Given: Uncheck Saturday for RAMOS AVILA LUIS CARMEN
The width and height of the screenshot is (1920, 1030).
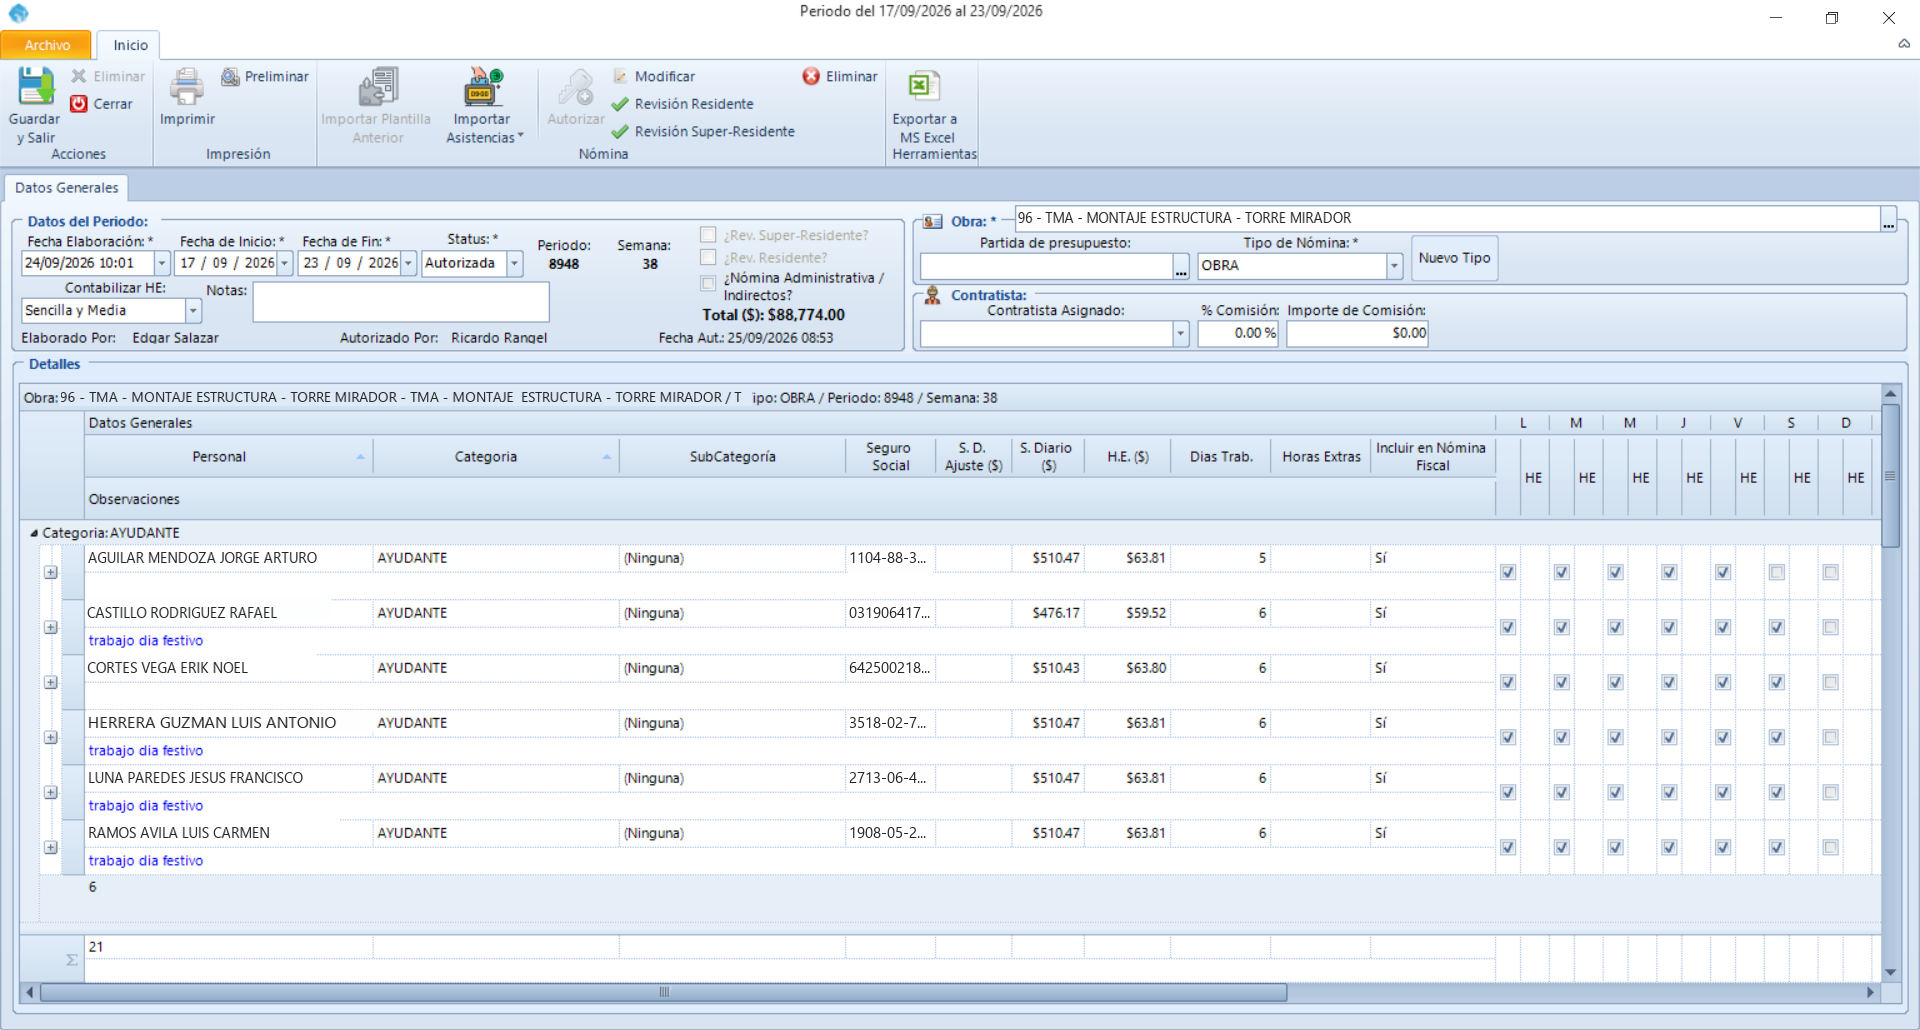Looking at the screenshot, I should pyautogui.click(x=1776, y=848).
